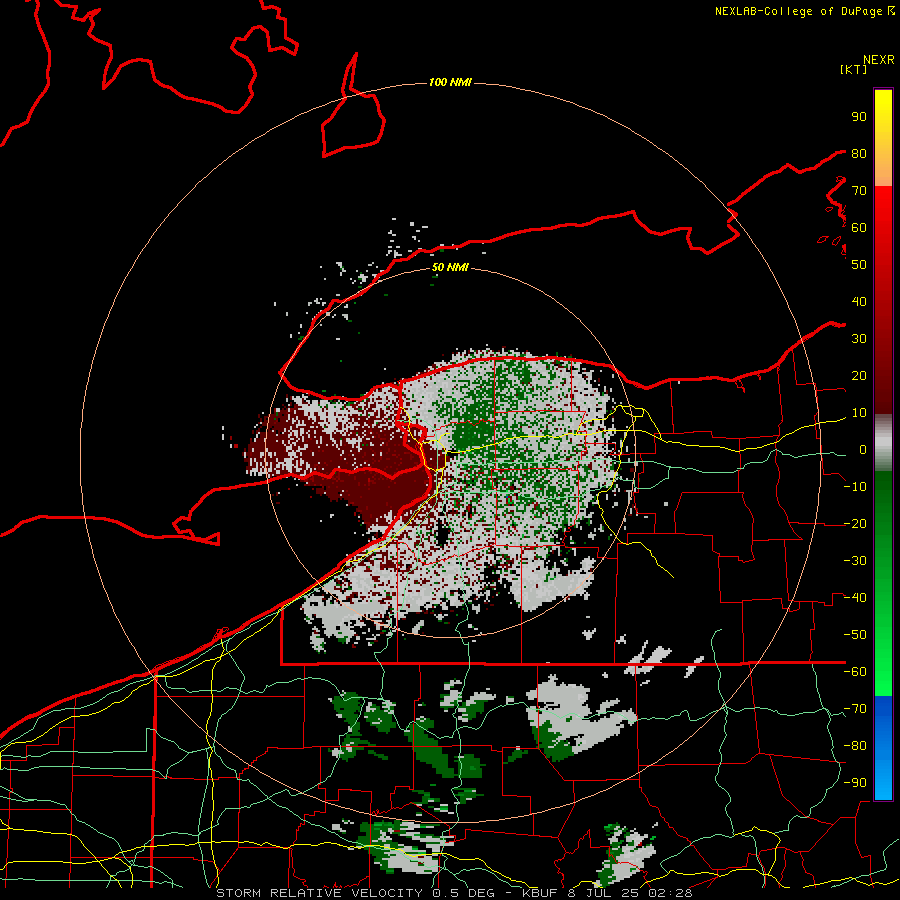Click the -40 value on the velocity scale
Screen dimensions: 900x900
coord(855,598)
